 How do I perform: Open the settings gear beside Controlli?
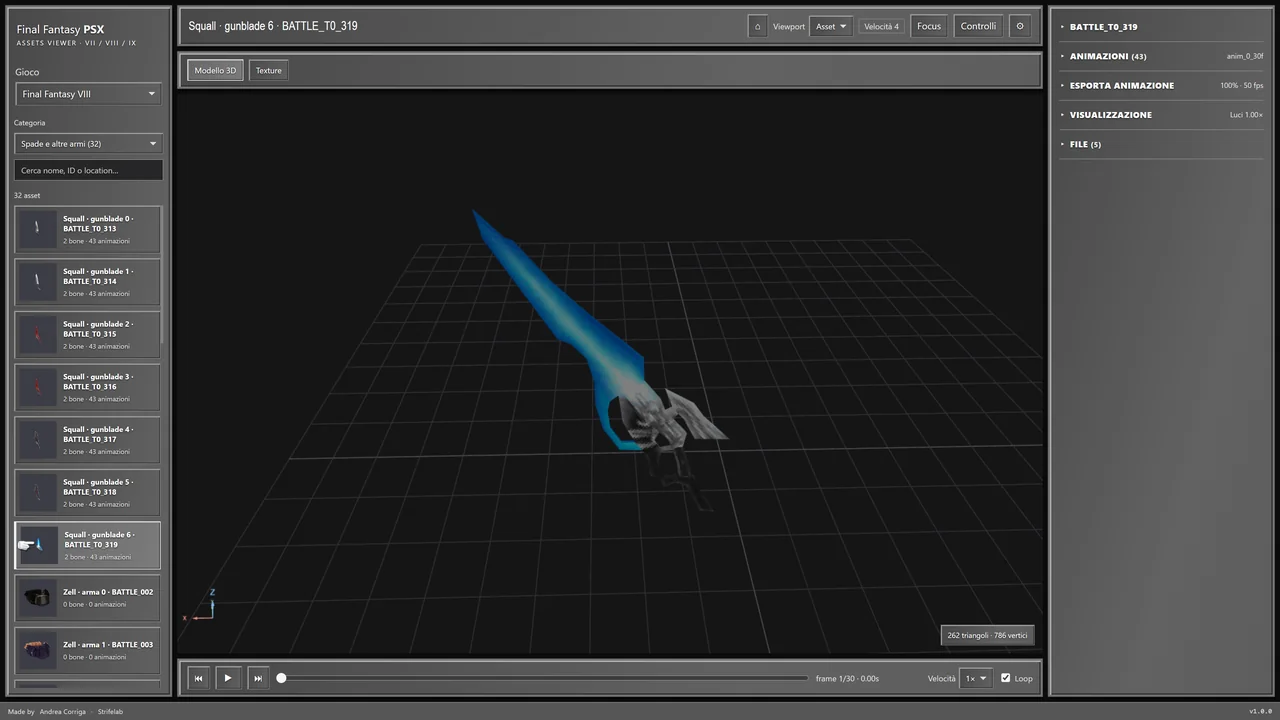[1020, 26]
